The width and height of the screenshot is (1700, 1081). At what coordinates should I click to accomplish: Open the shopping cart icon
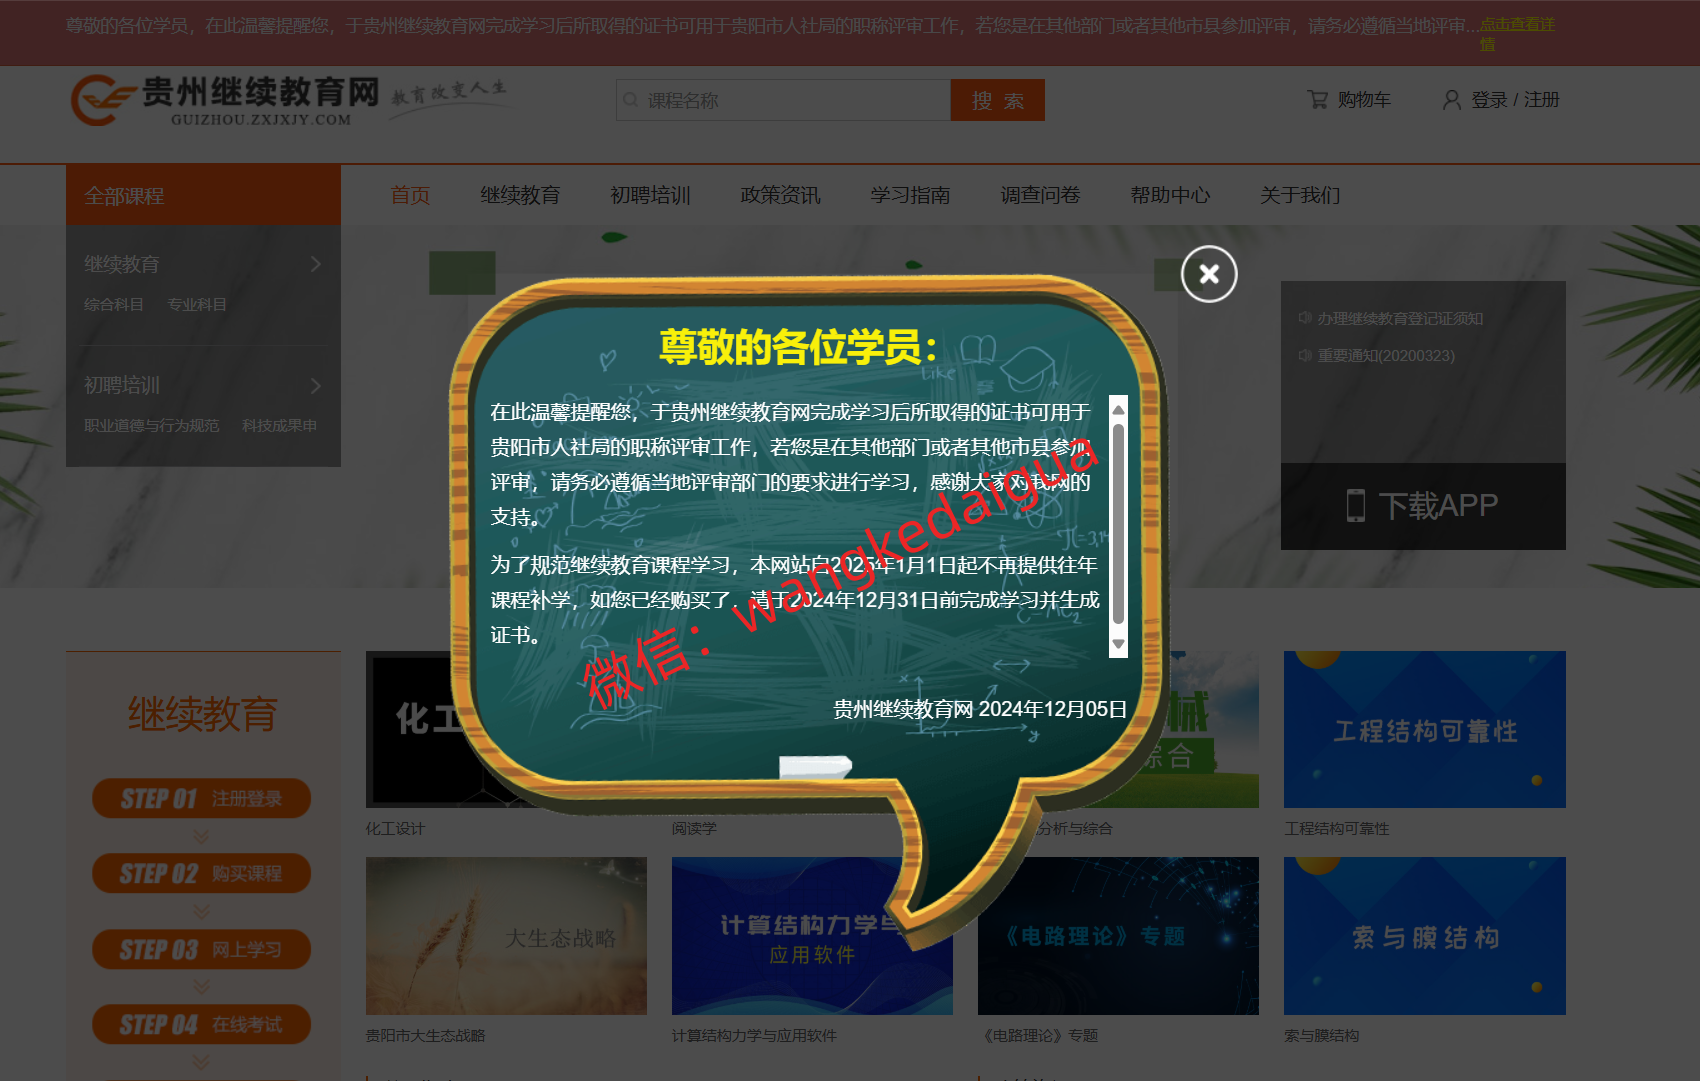pyautogui.click(x=1317, y=100)
